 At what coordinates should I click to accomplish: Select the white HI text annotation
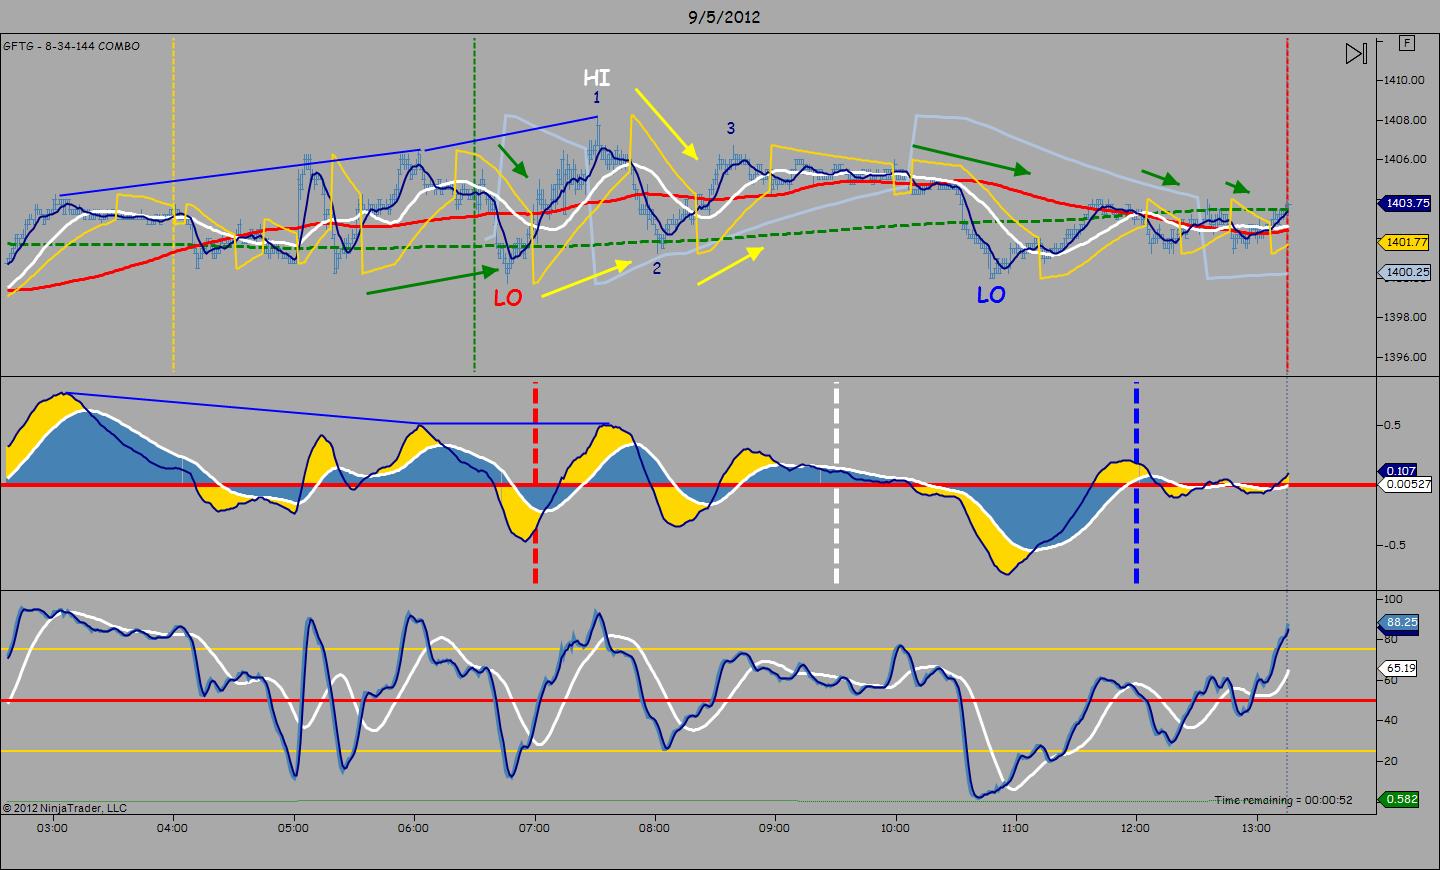point(597,77)
